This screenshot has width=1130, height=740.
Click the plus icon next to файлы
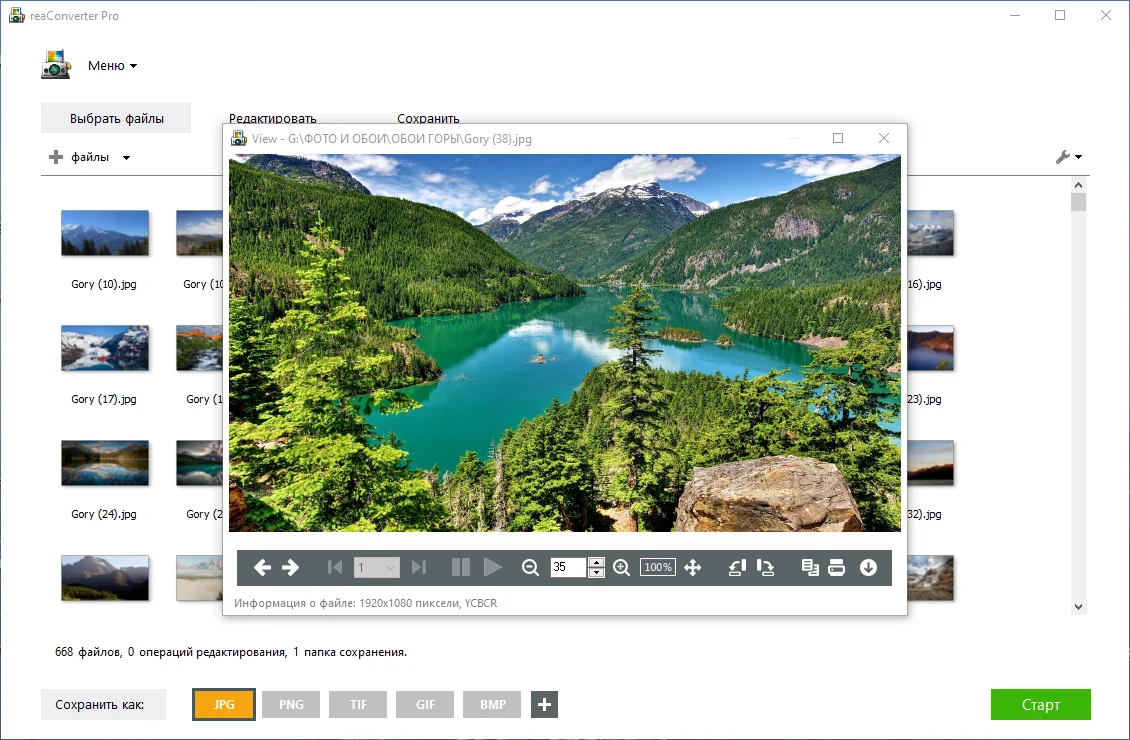coord(55,157)
